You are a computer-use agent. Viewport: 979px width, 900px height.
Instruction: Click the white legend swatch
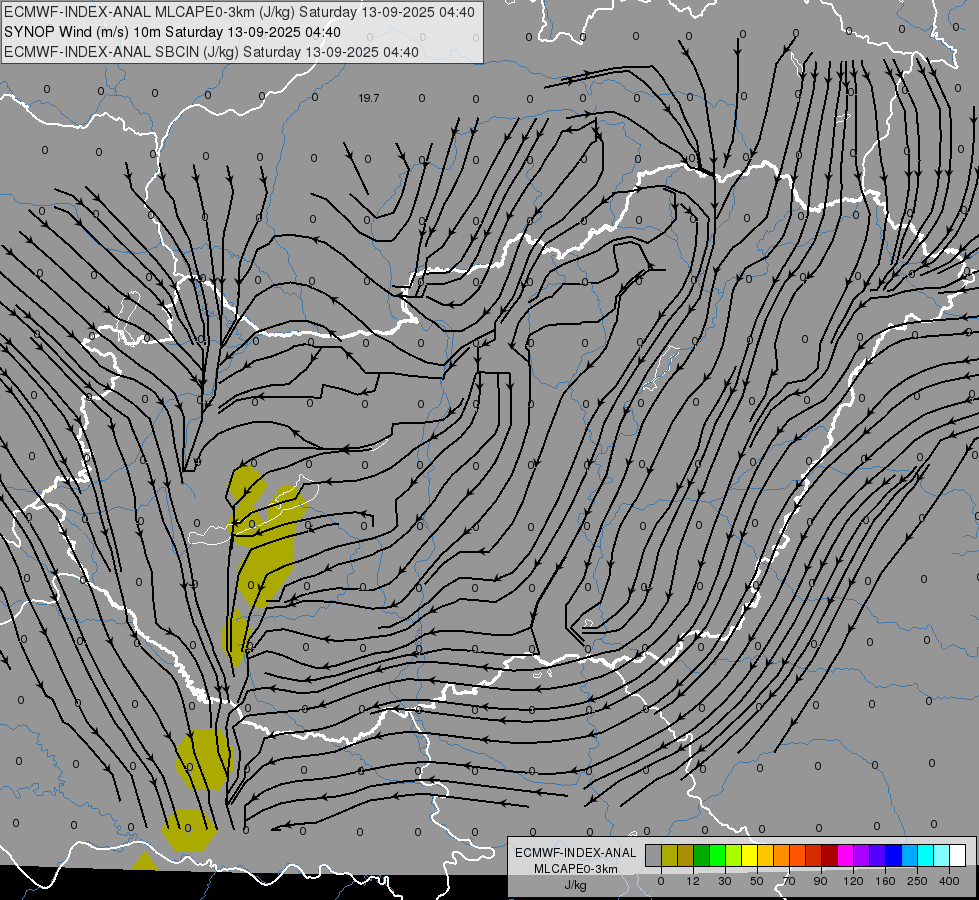coord(958,855)
